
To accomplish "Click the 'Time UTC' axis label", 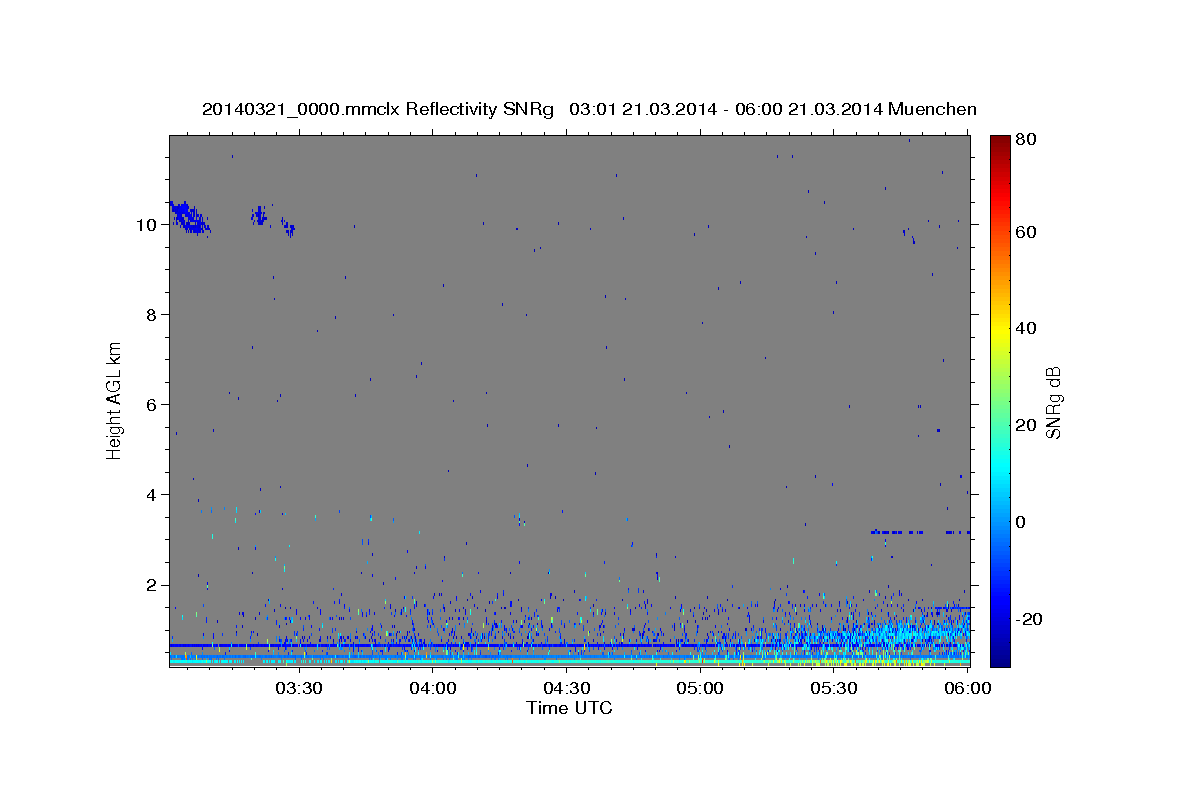I will 569,708.
